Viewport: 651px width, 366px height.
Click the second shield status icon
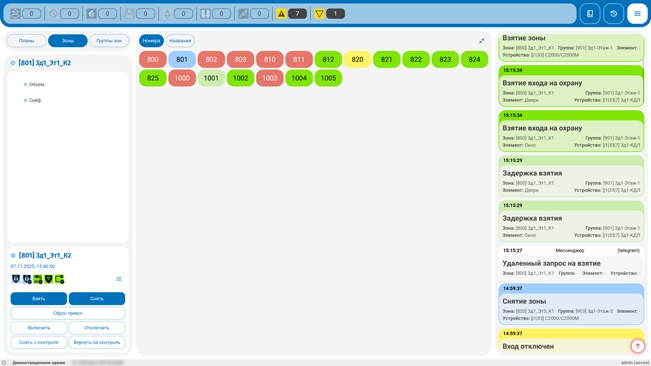click(27, 279)
